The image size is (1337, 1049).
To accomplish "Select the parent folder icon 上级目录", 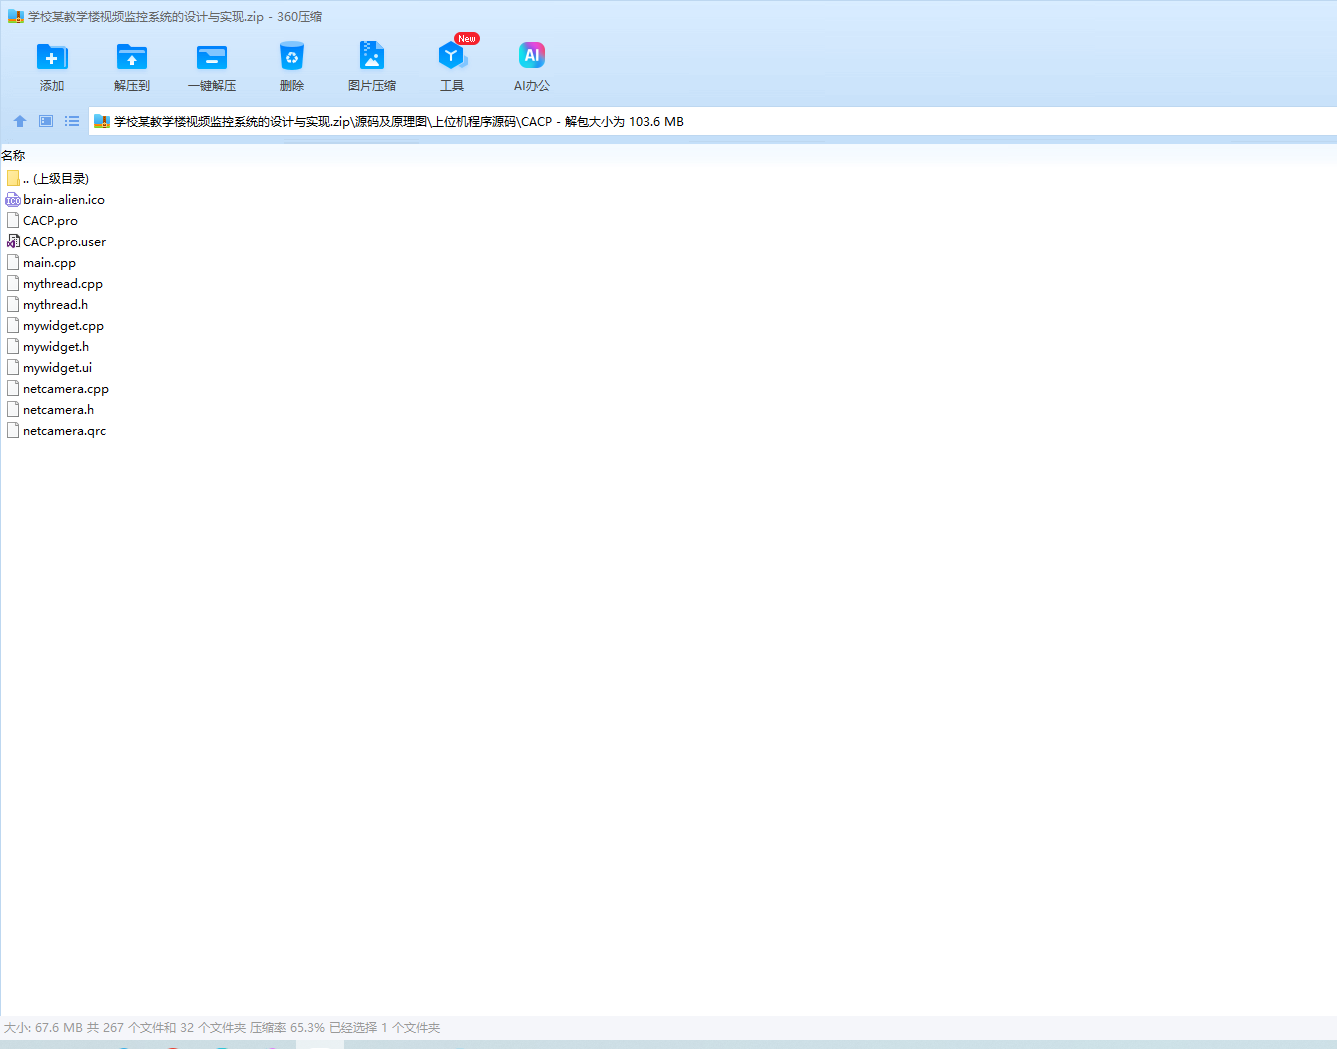I will pos(13,178).
